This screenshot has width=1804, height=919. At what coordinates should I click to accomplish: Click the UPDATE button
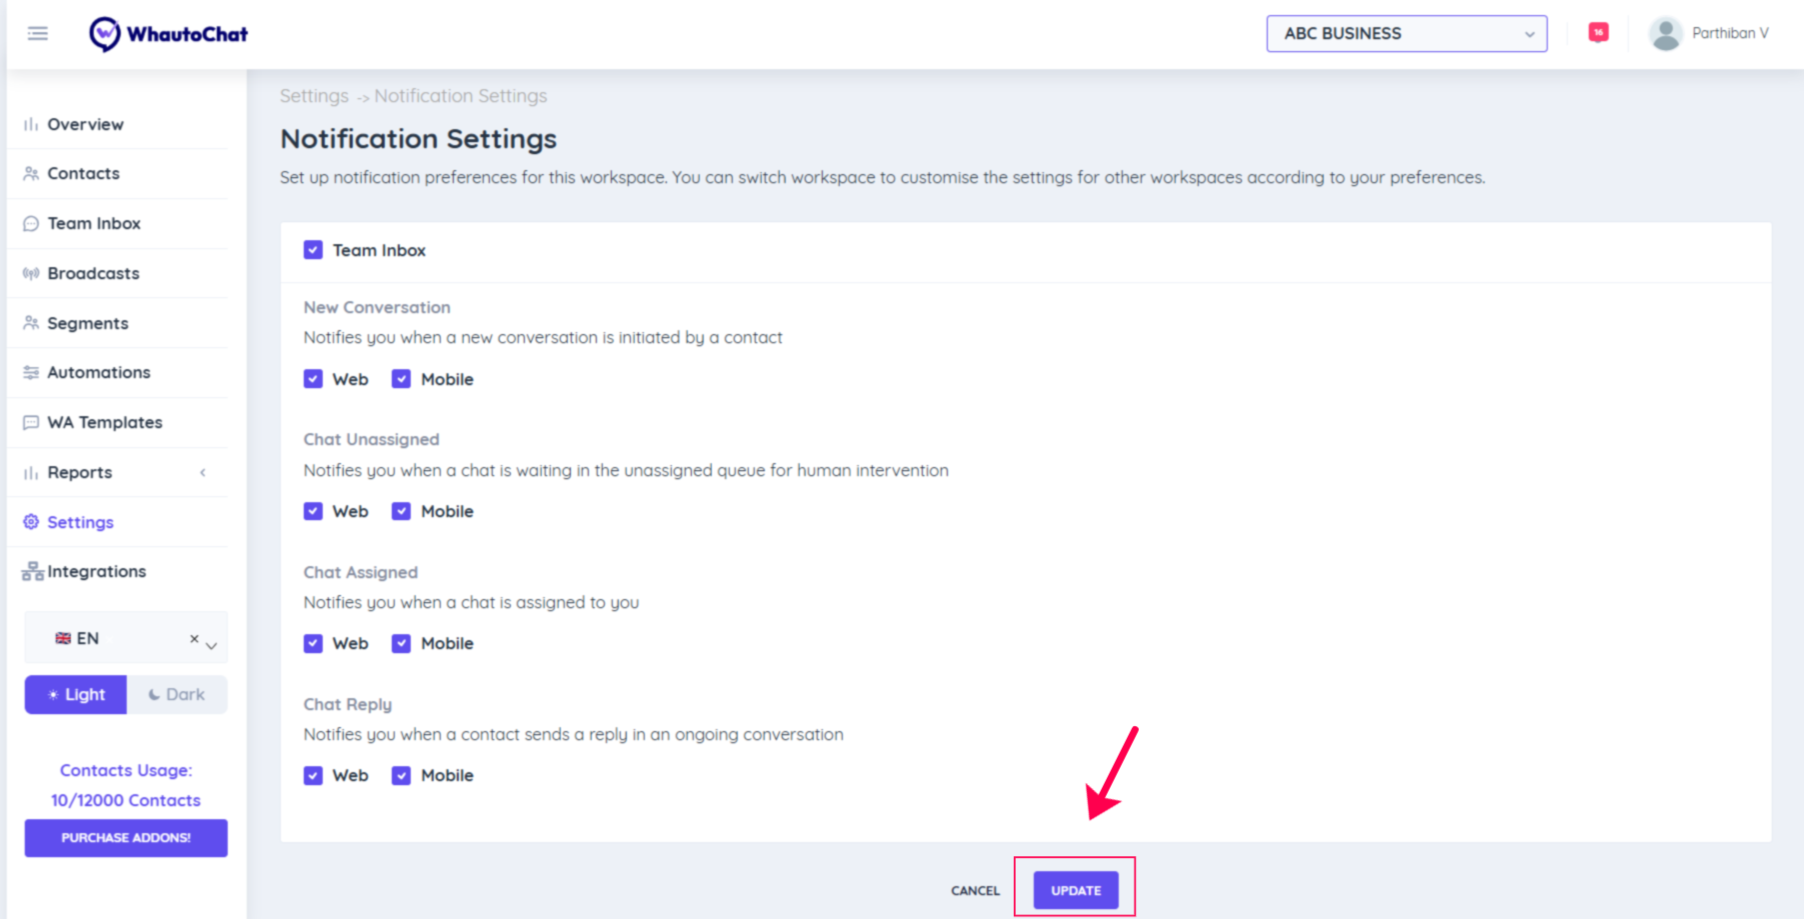tap(1075, 889)
